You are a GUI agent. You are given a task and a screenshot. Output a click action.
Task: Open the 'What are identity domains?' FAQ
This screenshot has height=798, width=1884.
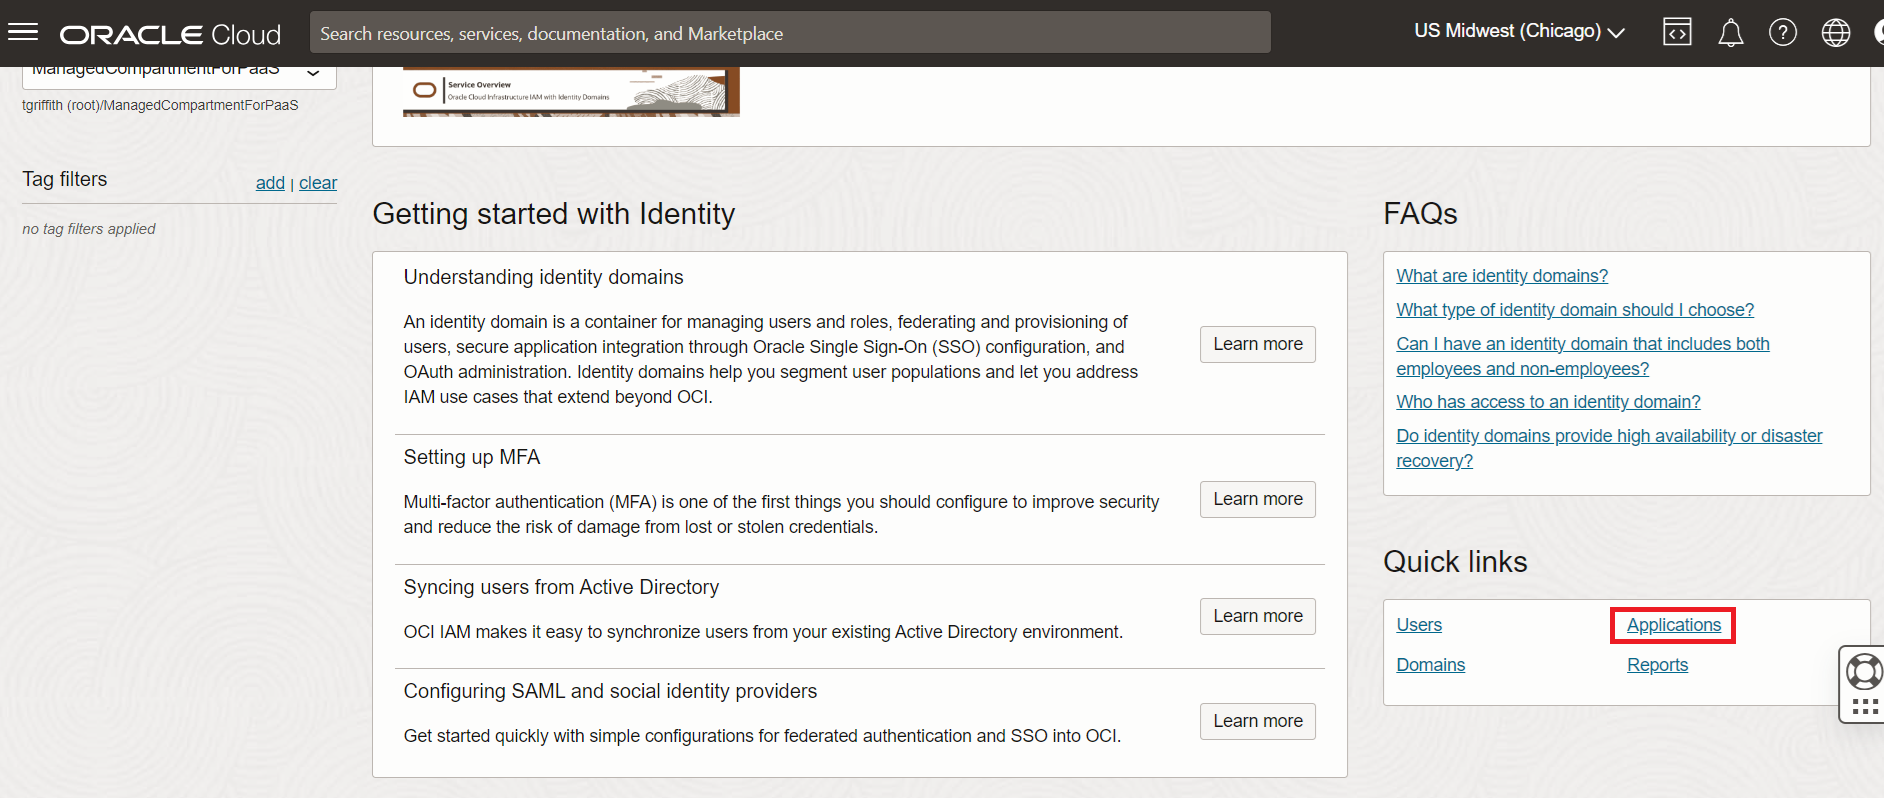(x=1501, y=276)
